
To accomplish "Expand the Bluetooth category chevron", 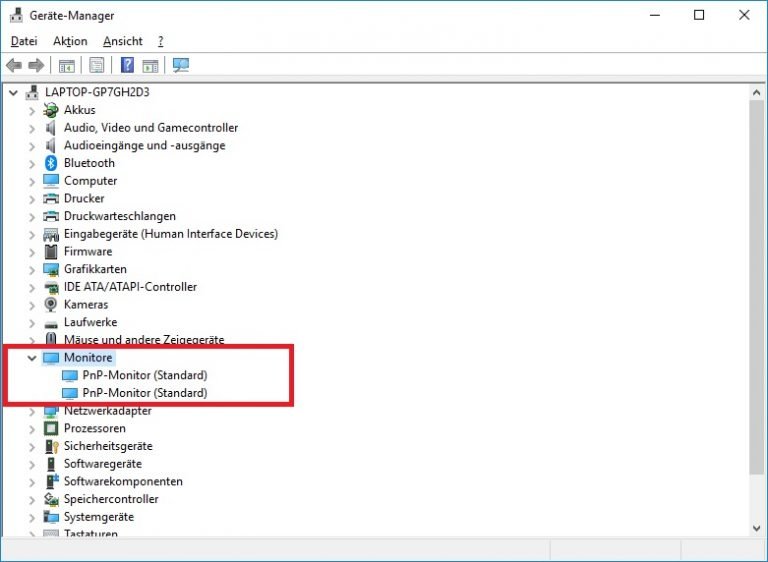I will (x=32, y=164).
